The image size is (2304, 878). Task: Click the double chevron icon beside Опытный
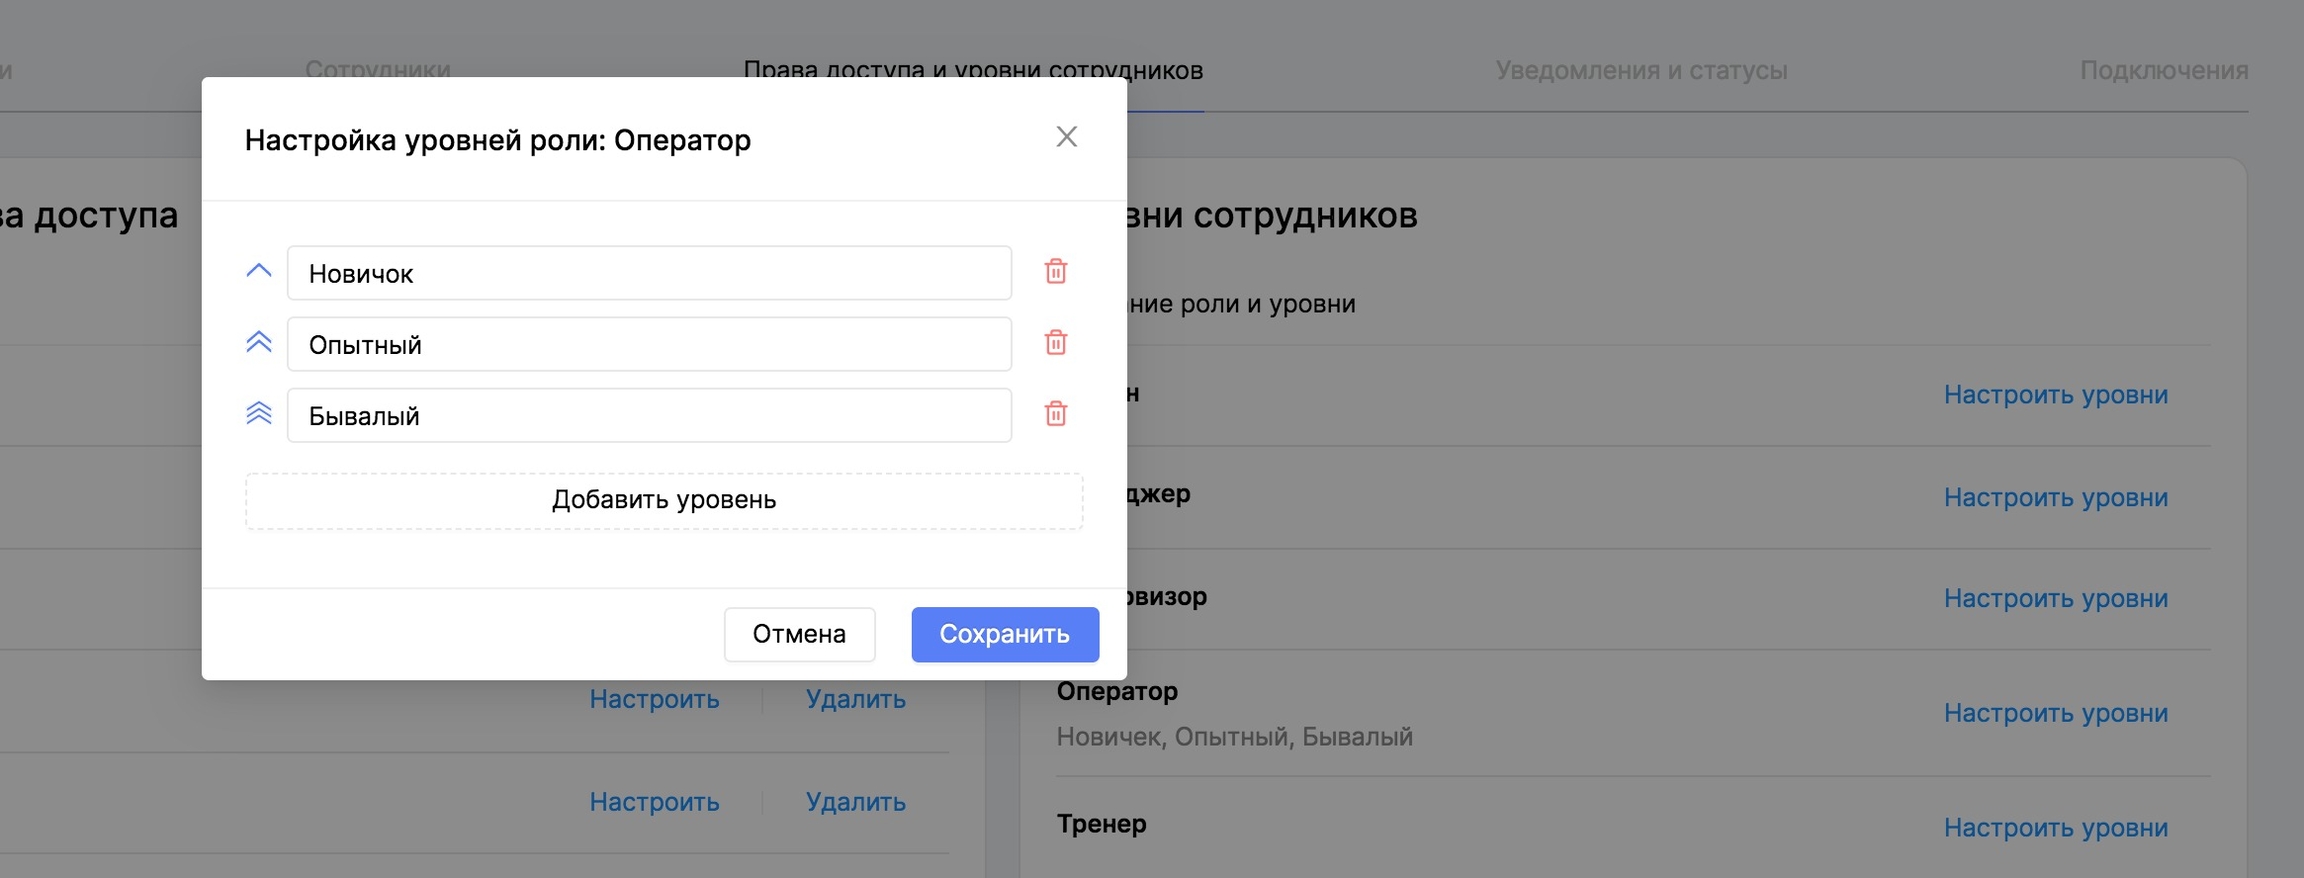click(x=259, y=343)
